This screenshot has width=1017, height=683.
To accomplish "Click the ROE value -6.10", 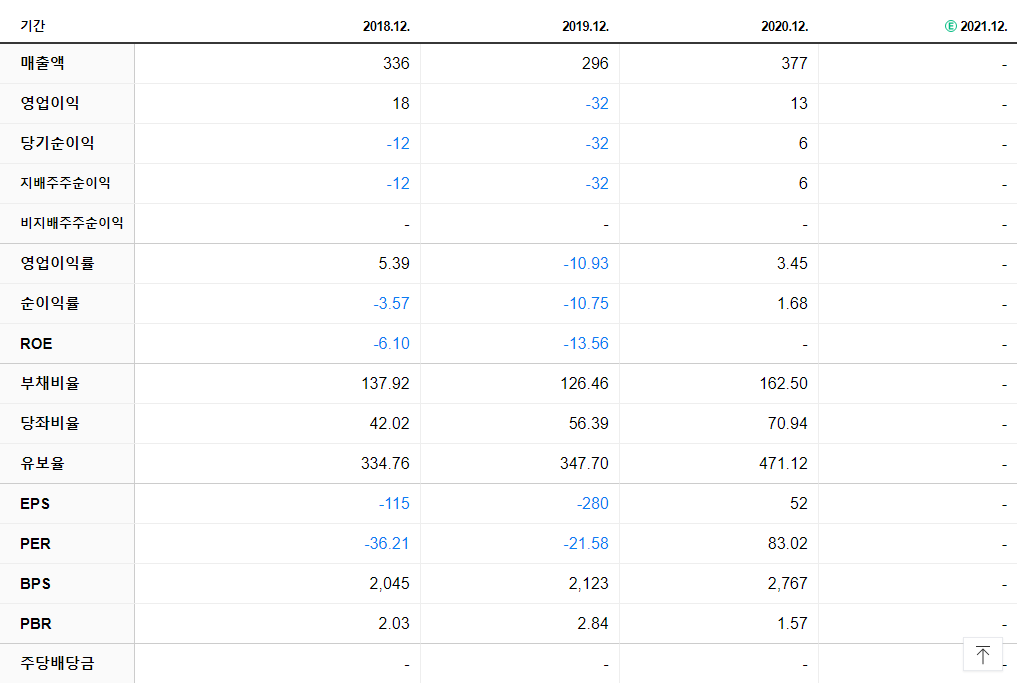I will pyautogui.click(x=391, y=344).
